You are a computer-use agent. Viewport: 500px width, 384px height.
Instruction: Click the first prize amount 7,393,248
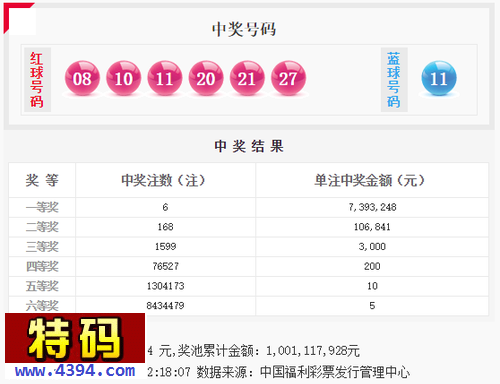pyautogui.click(x=372, y=207)
